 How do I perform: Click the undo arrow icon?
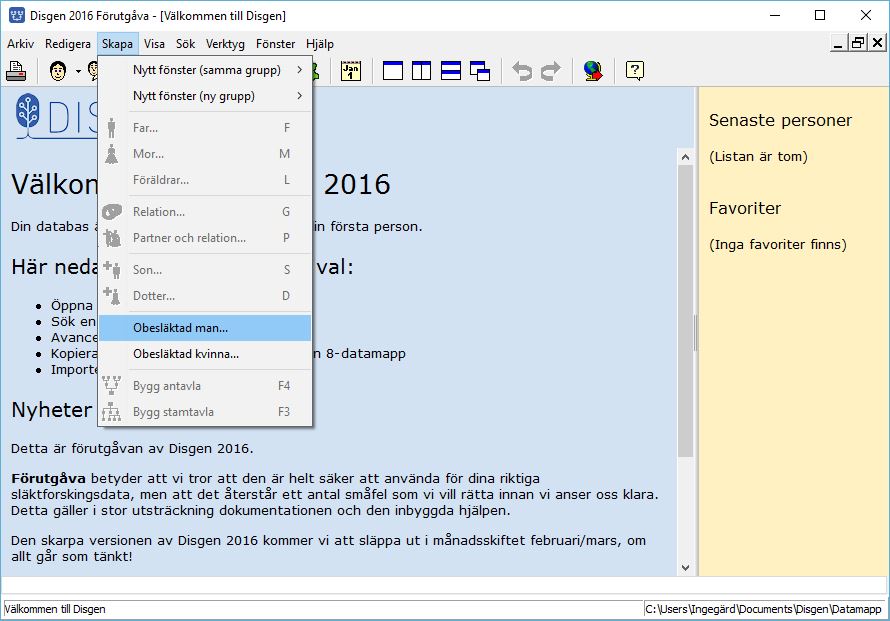point(522,71)
